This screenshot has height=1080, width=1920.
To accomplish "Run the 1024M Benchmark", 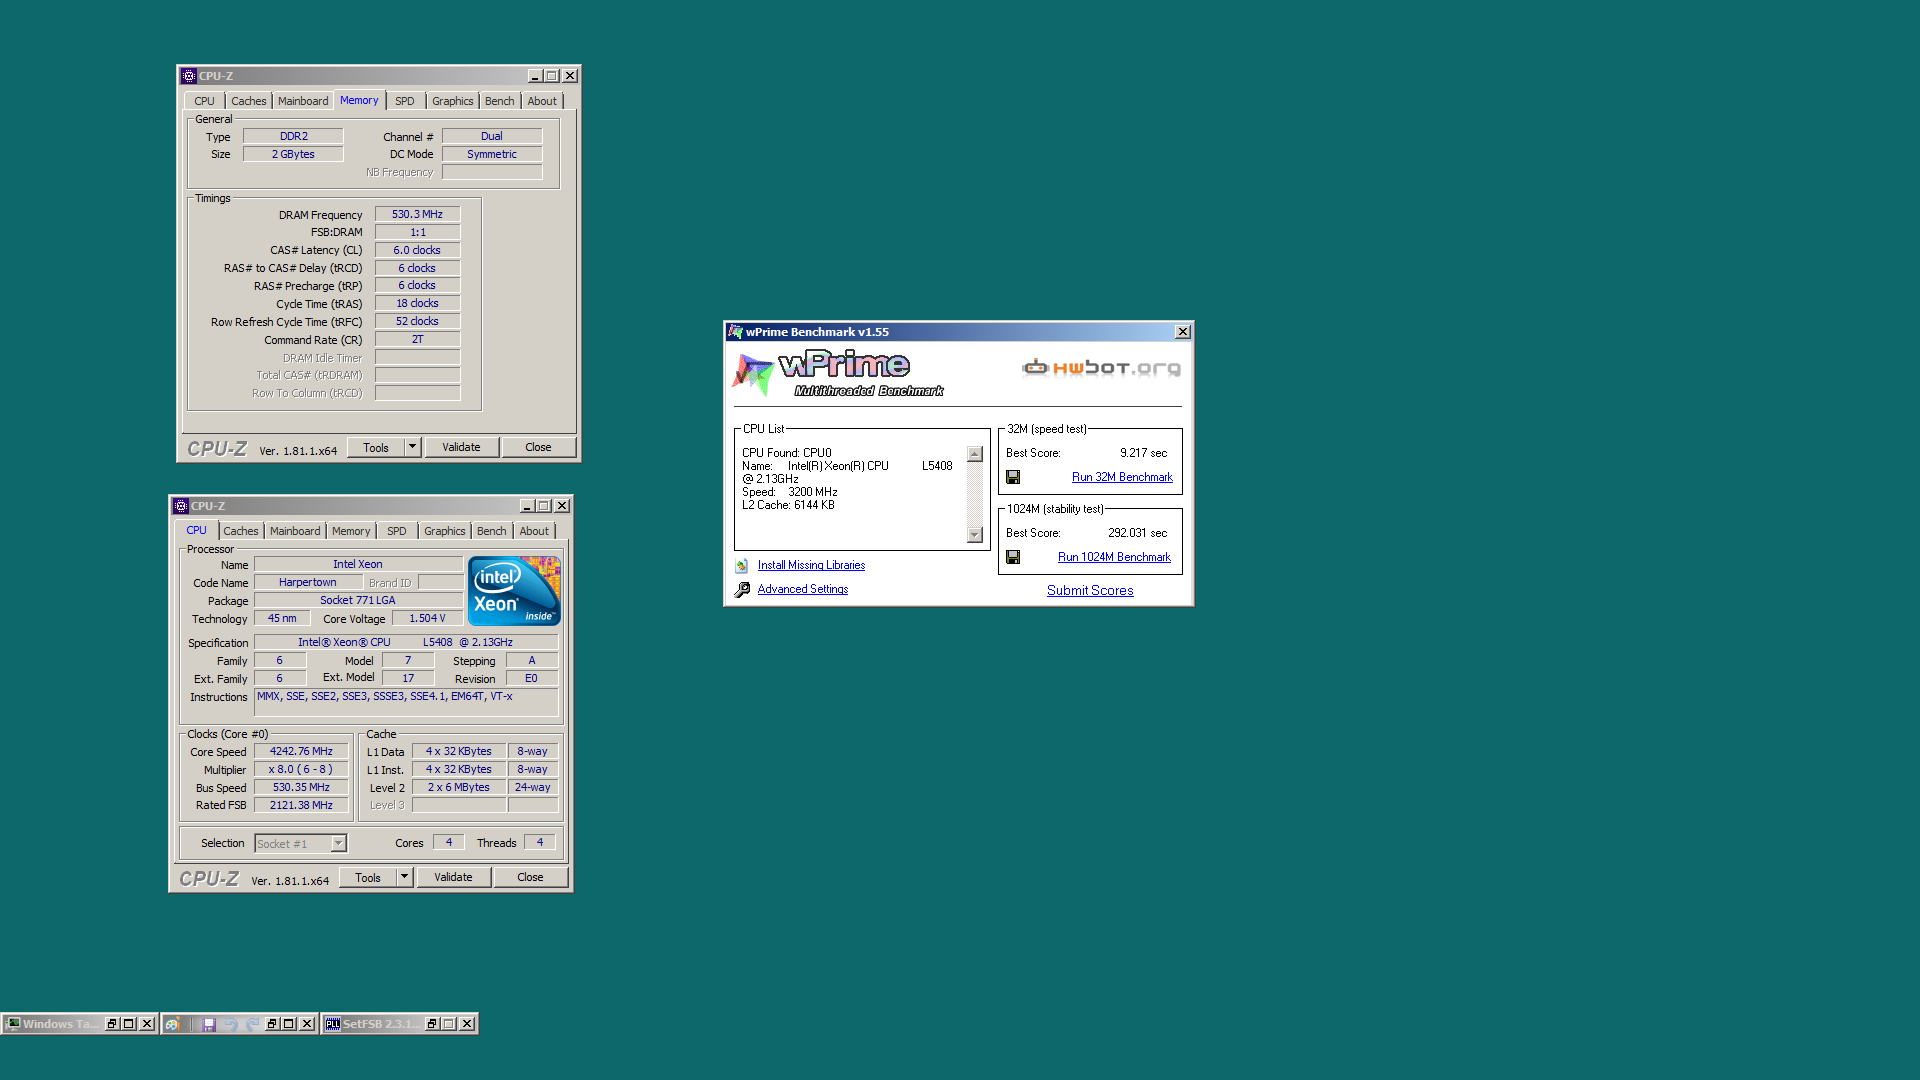I will (x=1114, y=557).
